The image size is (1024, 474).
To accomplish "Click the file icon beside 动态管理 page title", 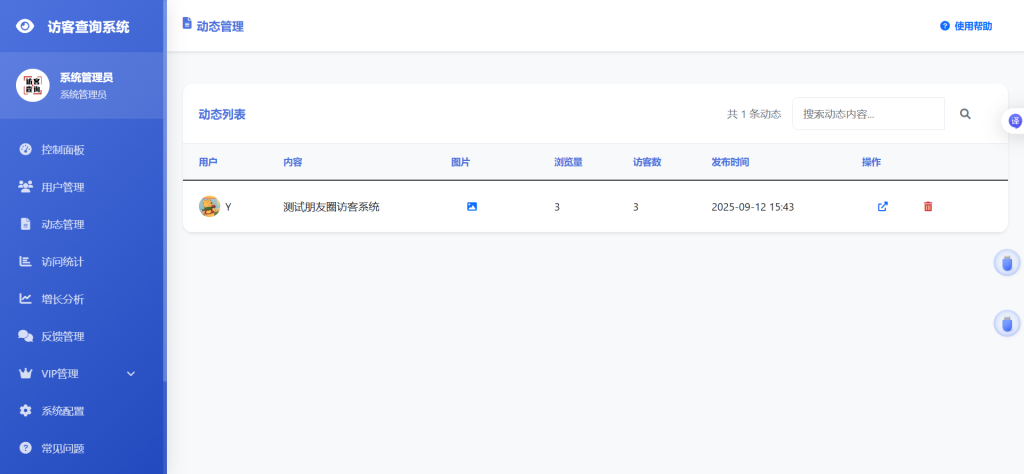I will [187, 23].
